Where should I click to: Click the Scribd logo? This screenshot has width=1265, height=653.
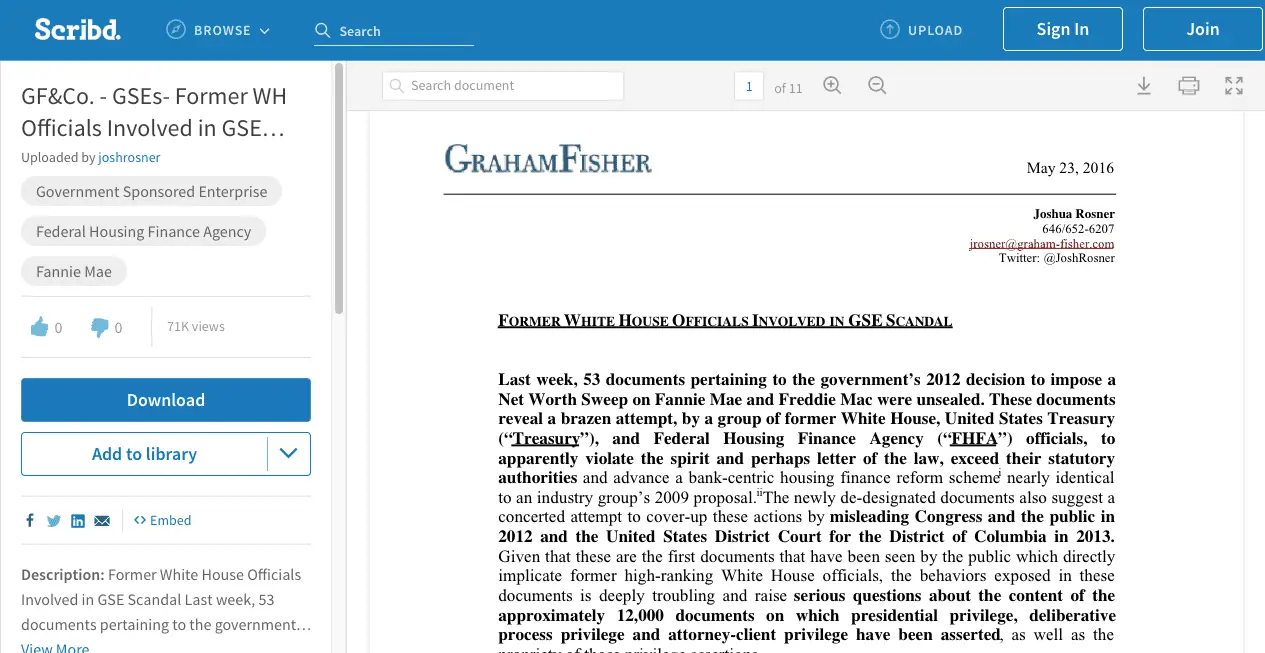(x=77, y=30)
